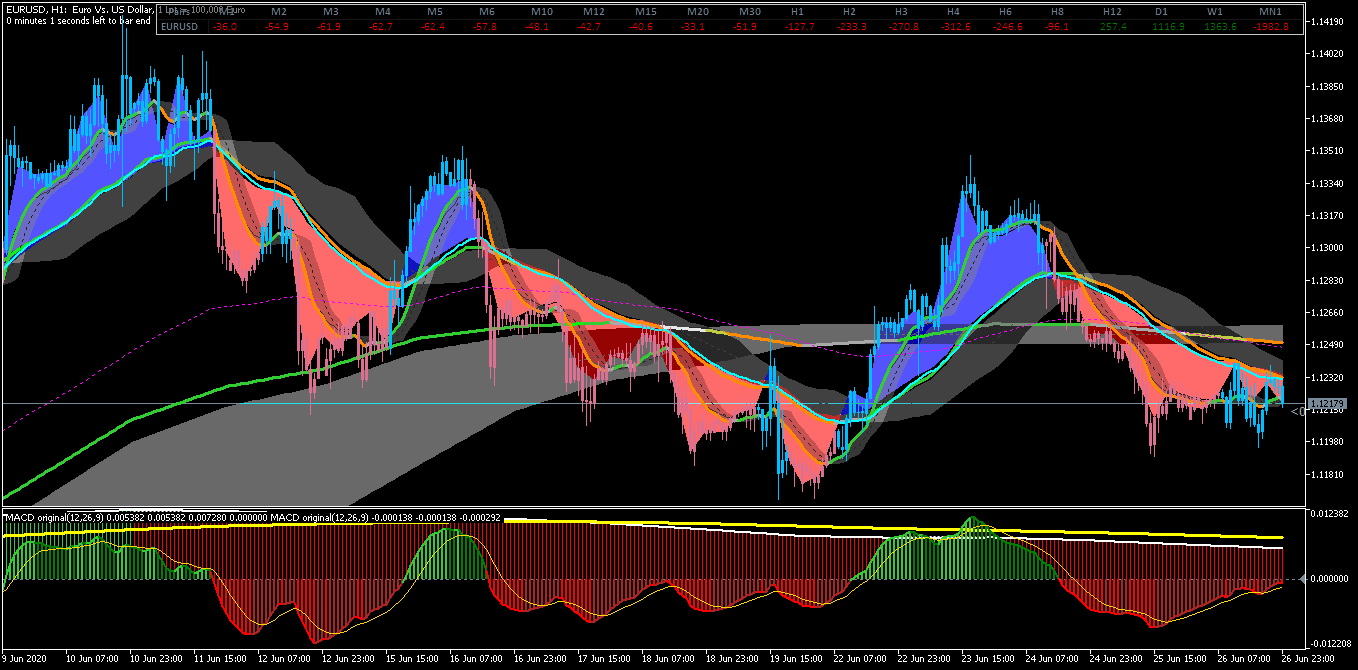Click the M10 column header
The width and height of the screenshot is (1358, 670).
click(x=542, y=11)
